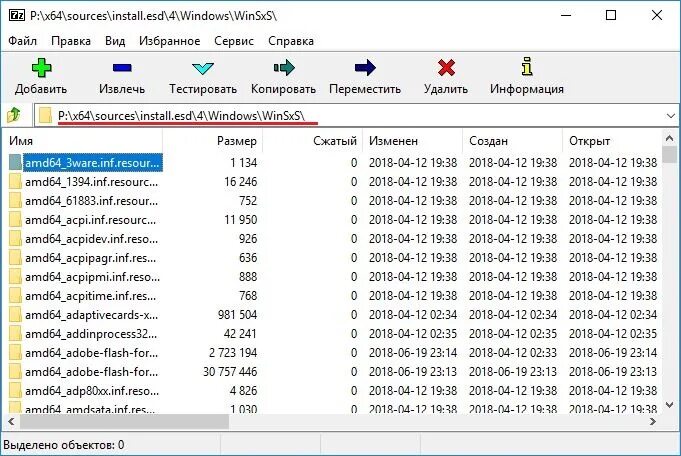Click folder icon of amd64_adaptivecards row
The height and width of the screenshot is (456, 681).
[15, 315]
